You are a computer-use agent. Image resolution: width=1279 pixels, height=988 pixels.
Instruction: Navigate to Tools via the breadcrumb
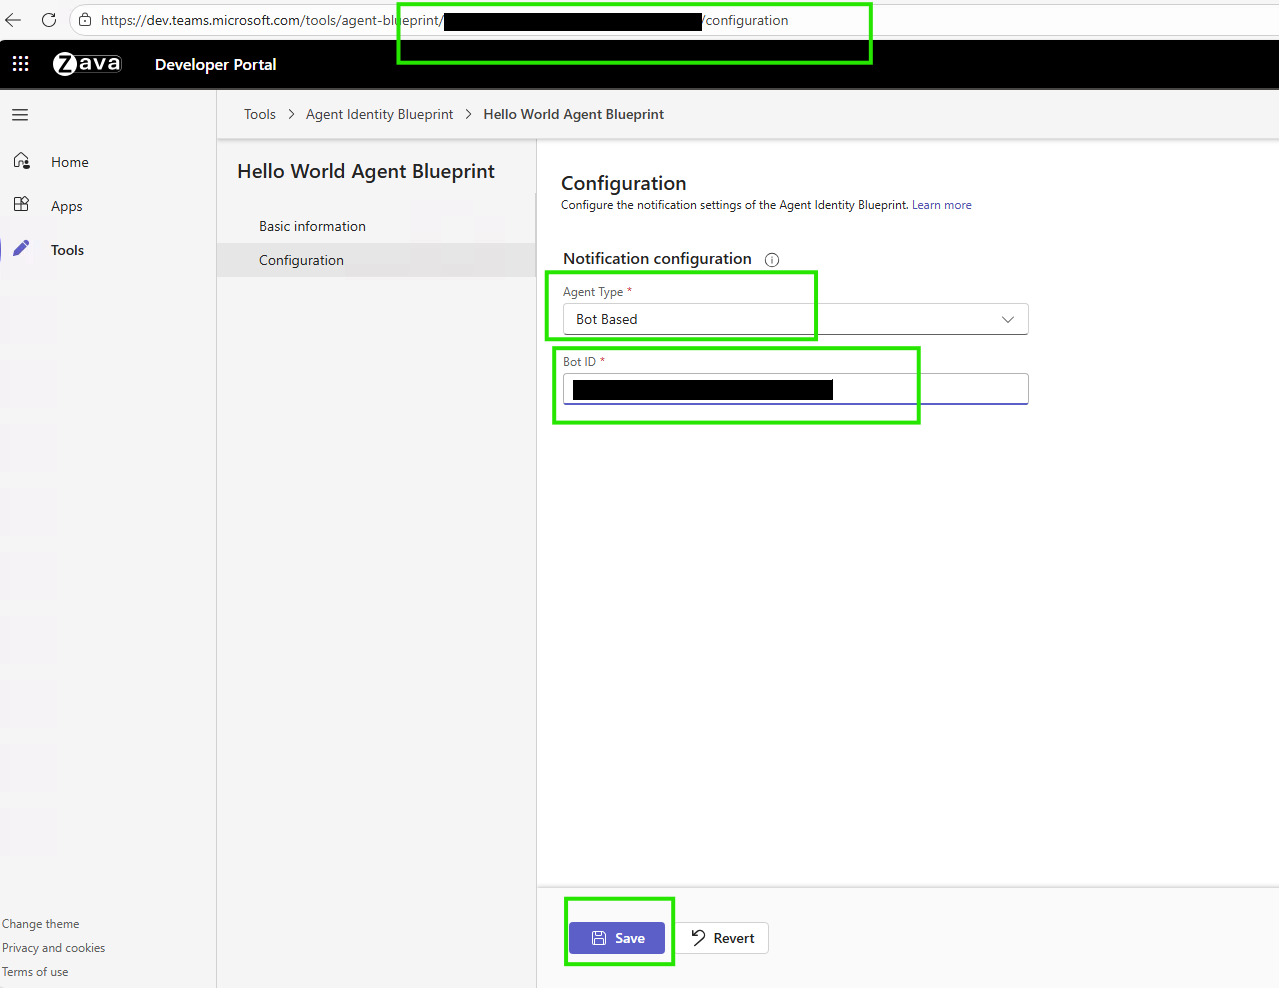[259, 114]
